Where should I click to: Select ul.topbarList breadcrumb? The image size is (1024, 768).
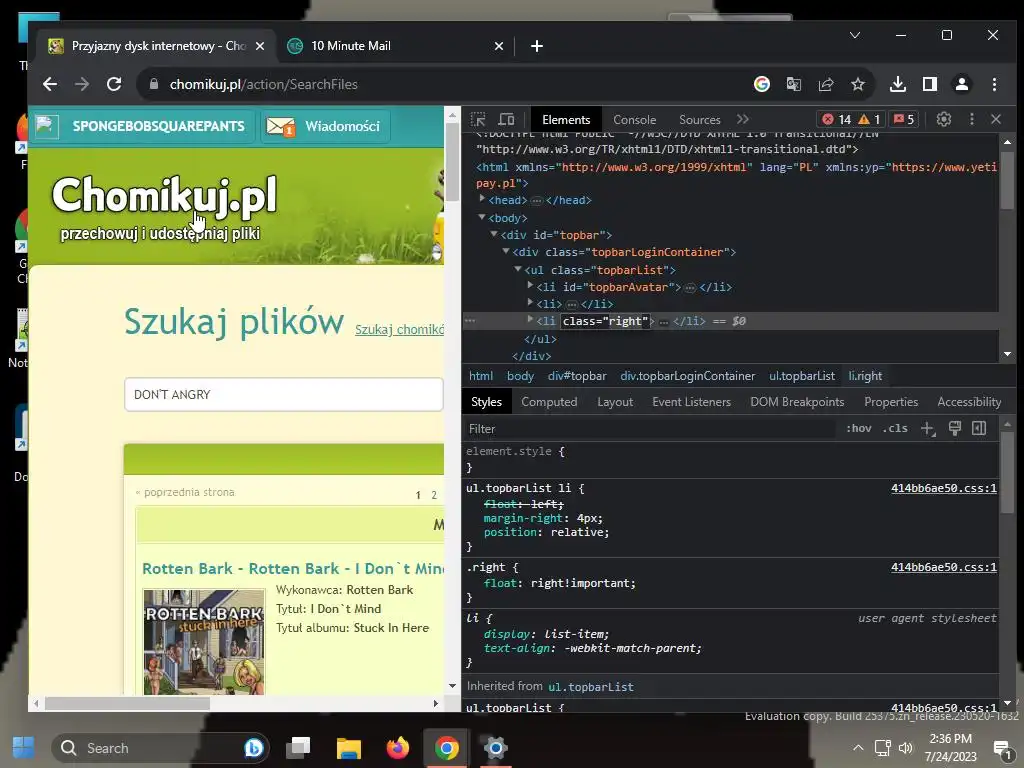(x=802, y=376)
